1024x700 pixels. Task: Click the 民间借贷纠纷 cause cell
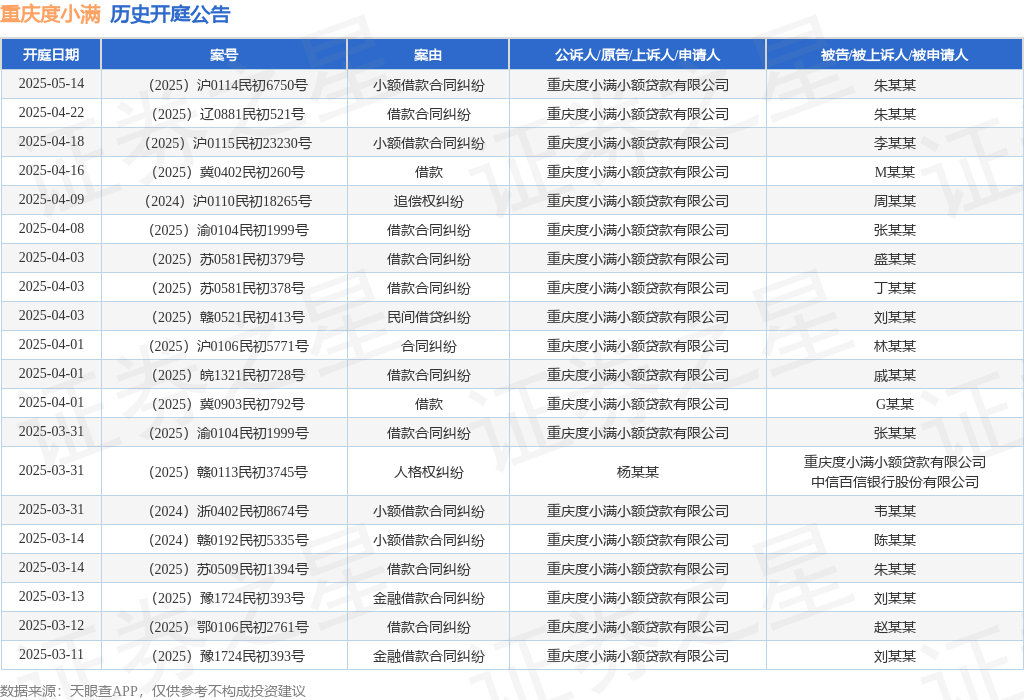point(428,317)
